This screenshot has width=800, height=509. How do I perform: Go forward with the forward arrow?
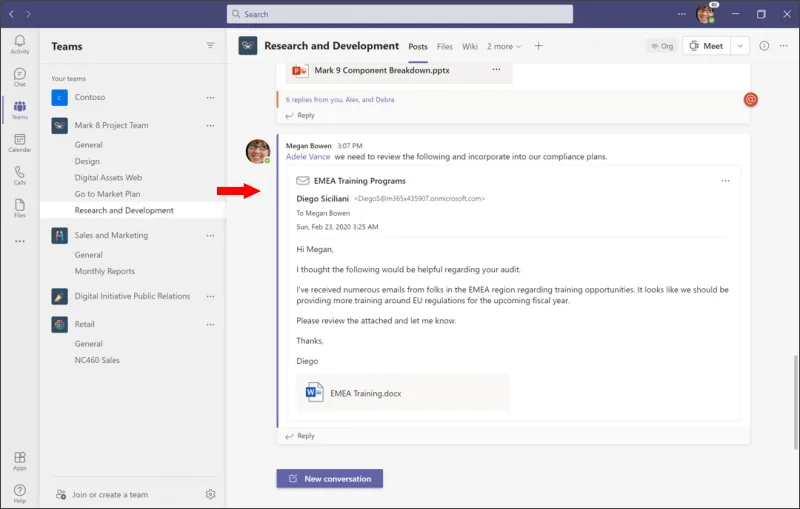click(x=28, y=14)
